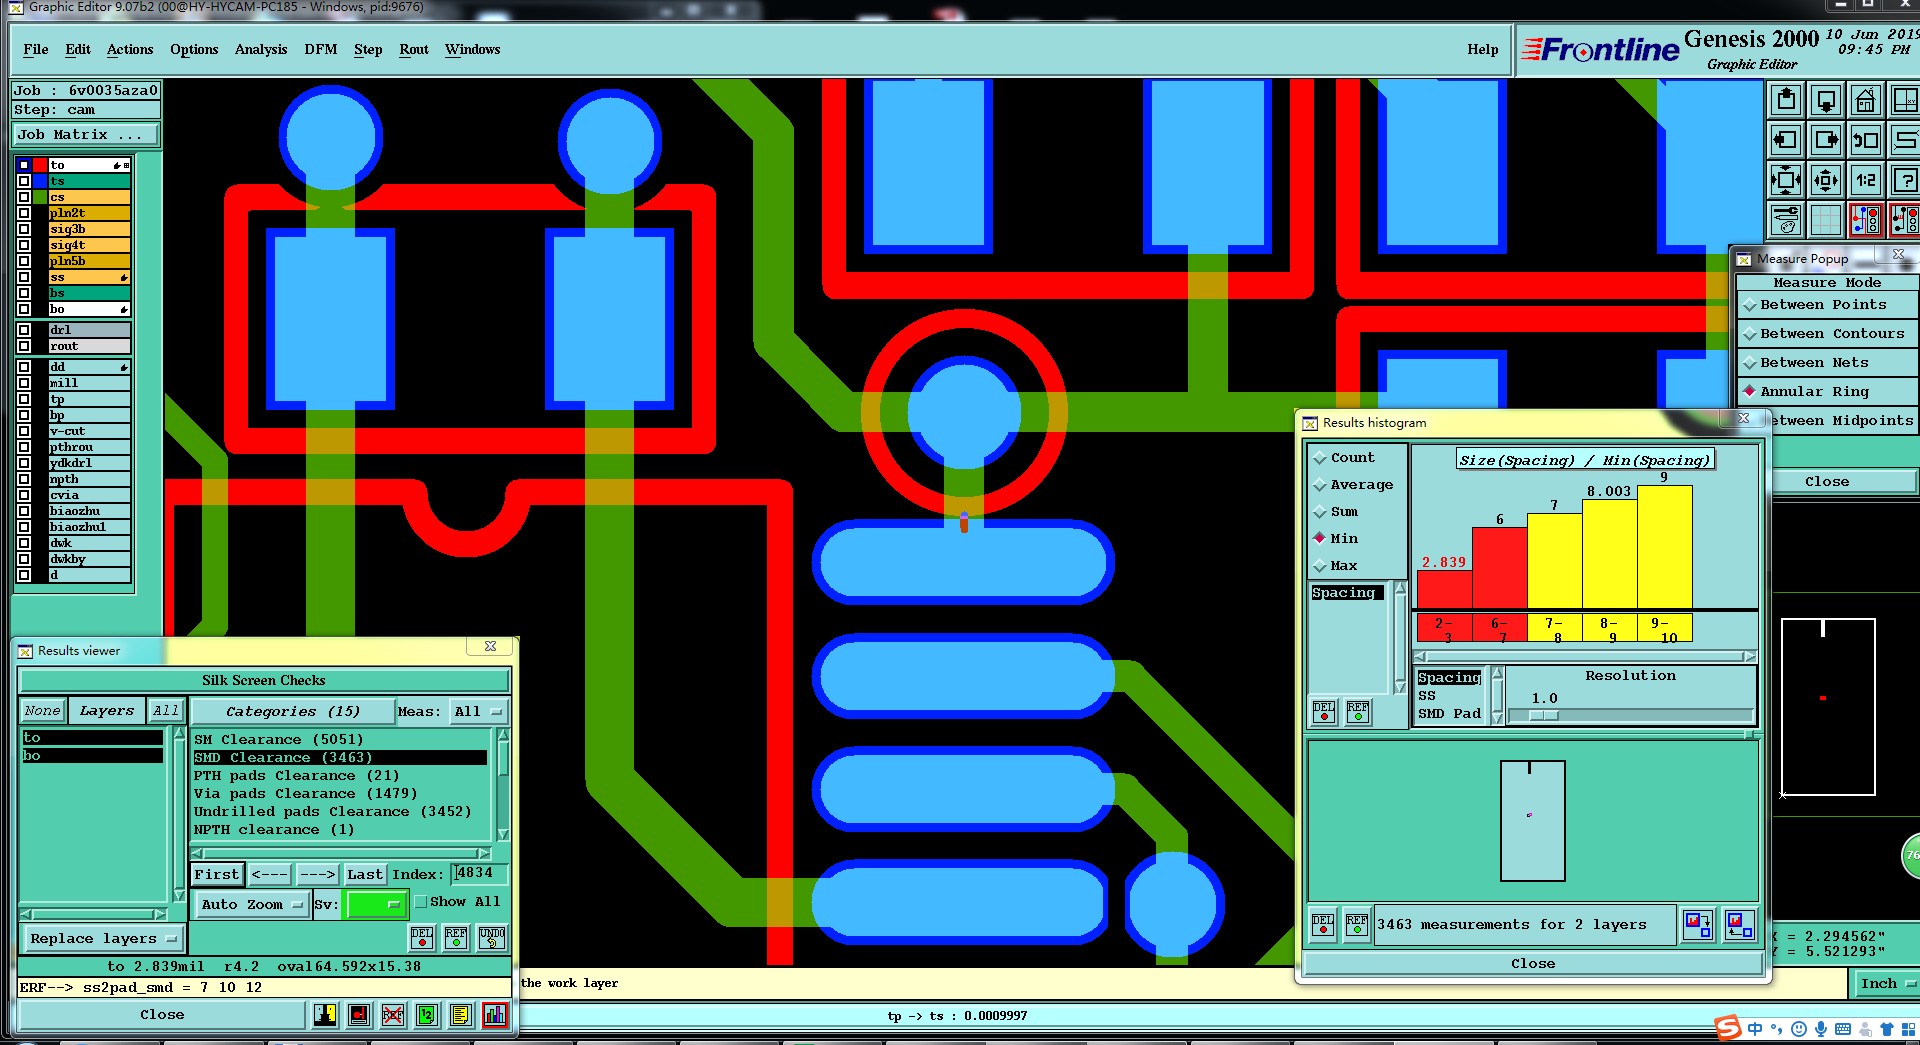Toggle the grid display icon
This screenshot has height=1045, width=1920.
[1826, 220]
